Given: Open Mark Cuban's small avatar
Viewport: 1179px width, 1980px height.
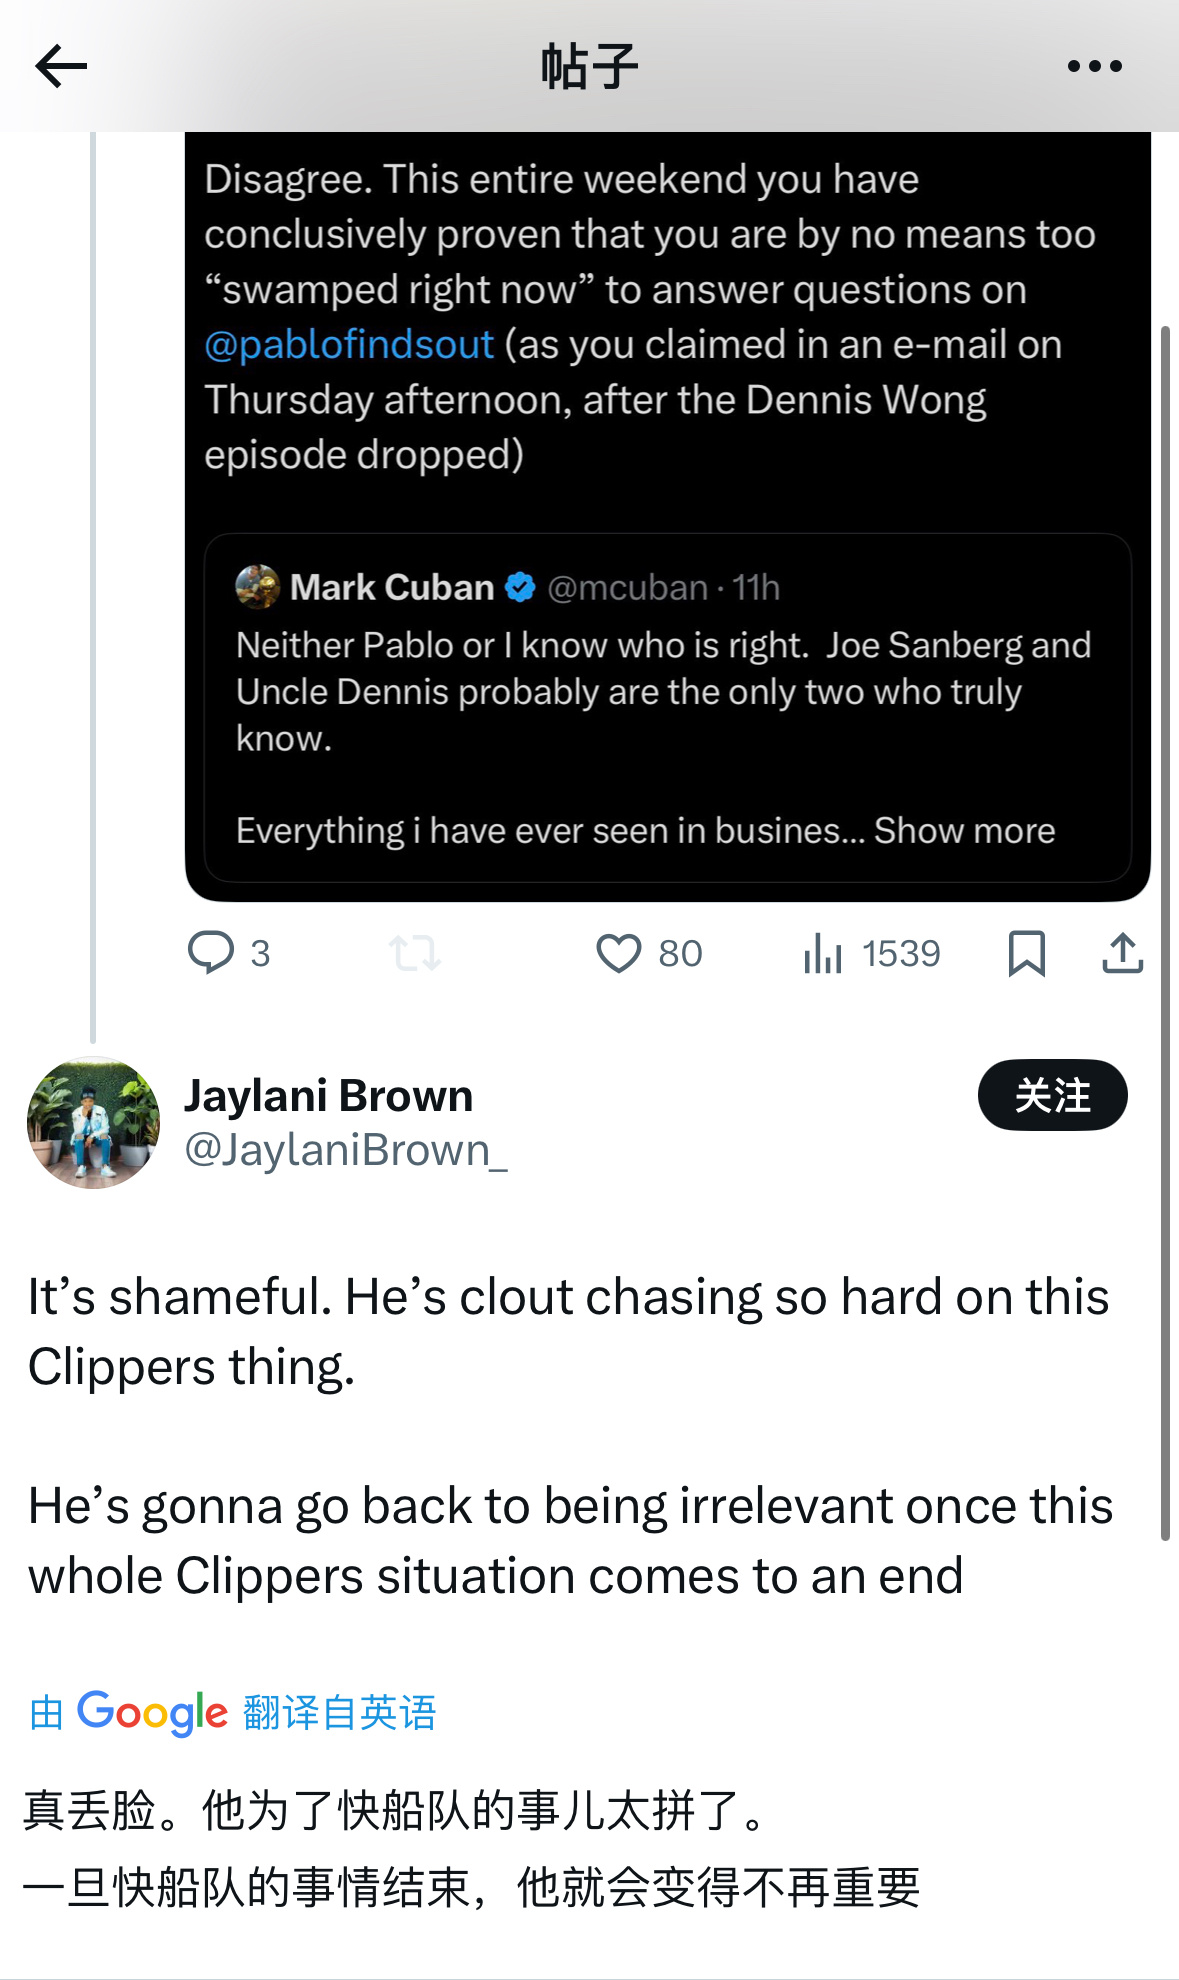Looking at the screenshot, I should (x=257, y=587).
